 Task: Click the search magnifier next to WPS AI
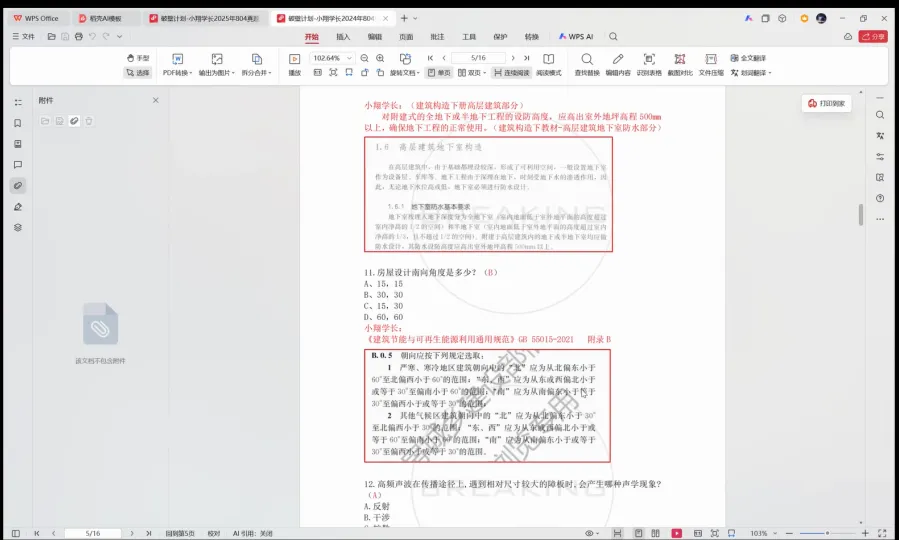click(x=613, y=37)
